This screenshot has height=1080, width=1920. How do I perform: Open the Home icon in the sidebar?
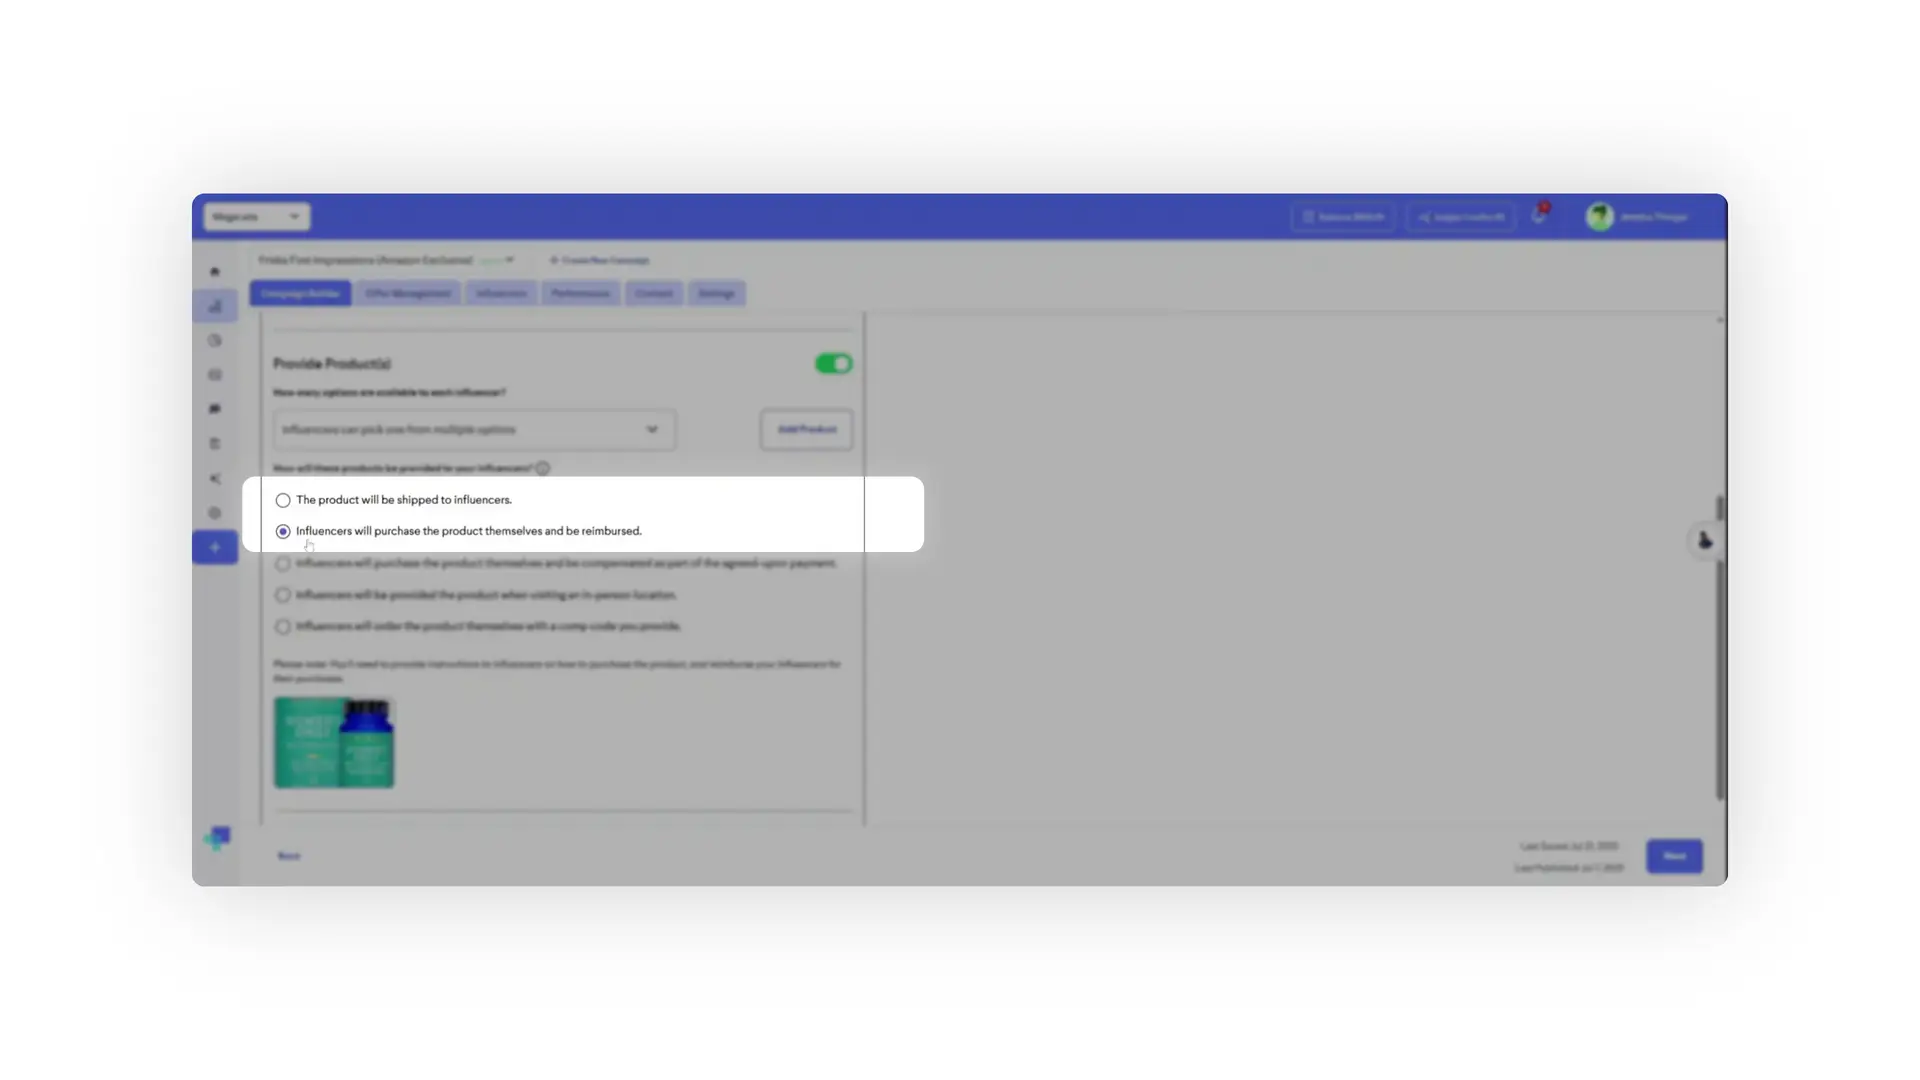coord(215,271)
